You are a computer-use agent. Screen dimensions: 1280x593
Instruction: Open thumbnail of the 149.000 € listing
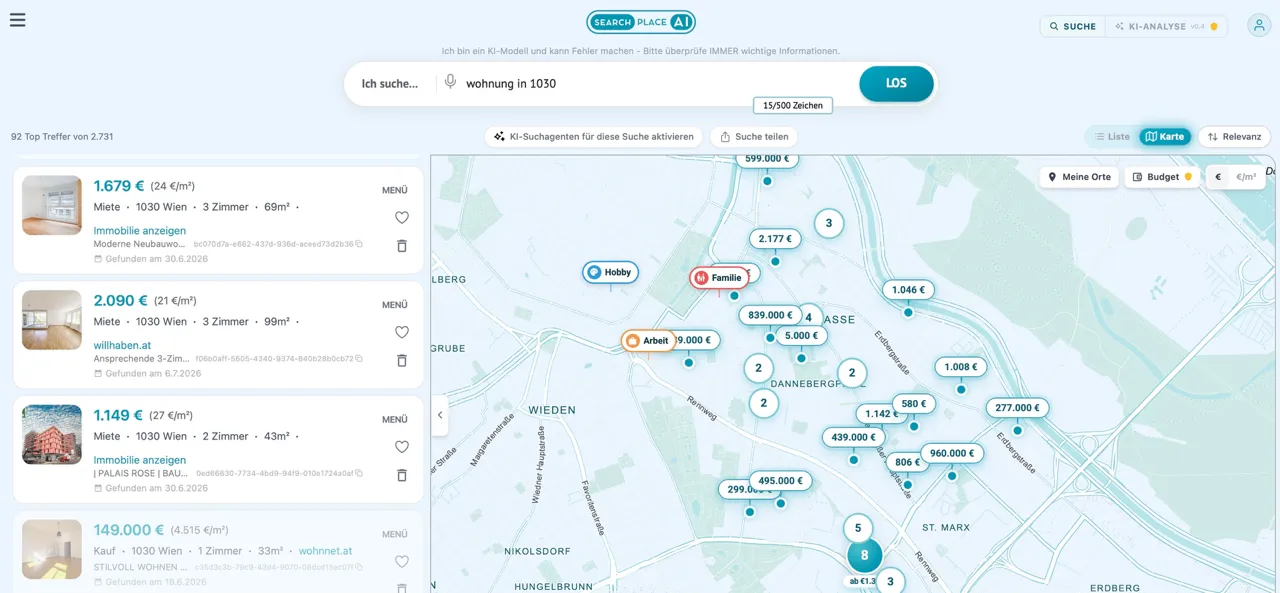point(52,549)
